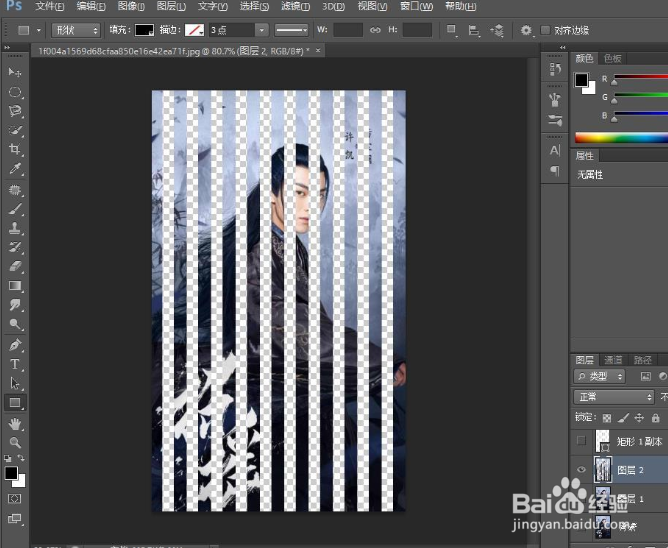Expand the collapsed toolbar double arrows
668x548 pixels.
coord(7,47)
